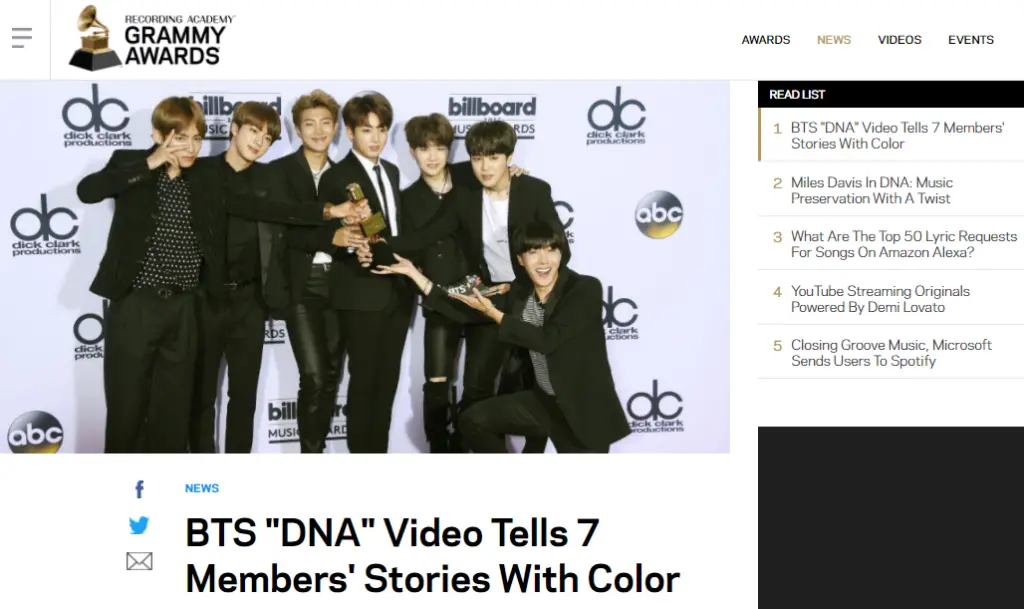Share article via email envelope icon
Screen dimensions: 1024x609
click(139, 561)
